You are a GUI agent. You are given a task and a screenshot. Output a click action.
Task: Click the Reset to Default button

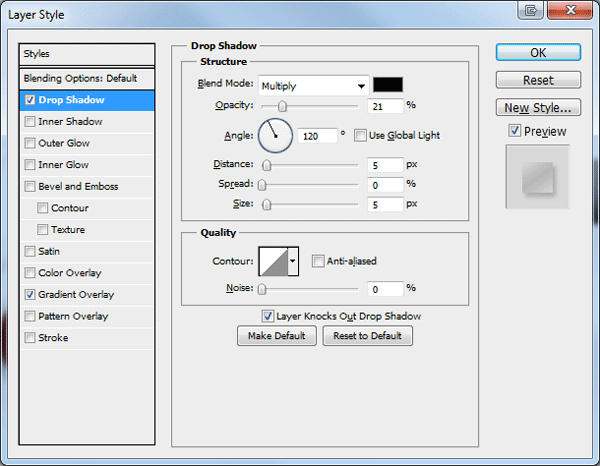point(368,336)
